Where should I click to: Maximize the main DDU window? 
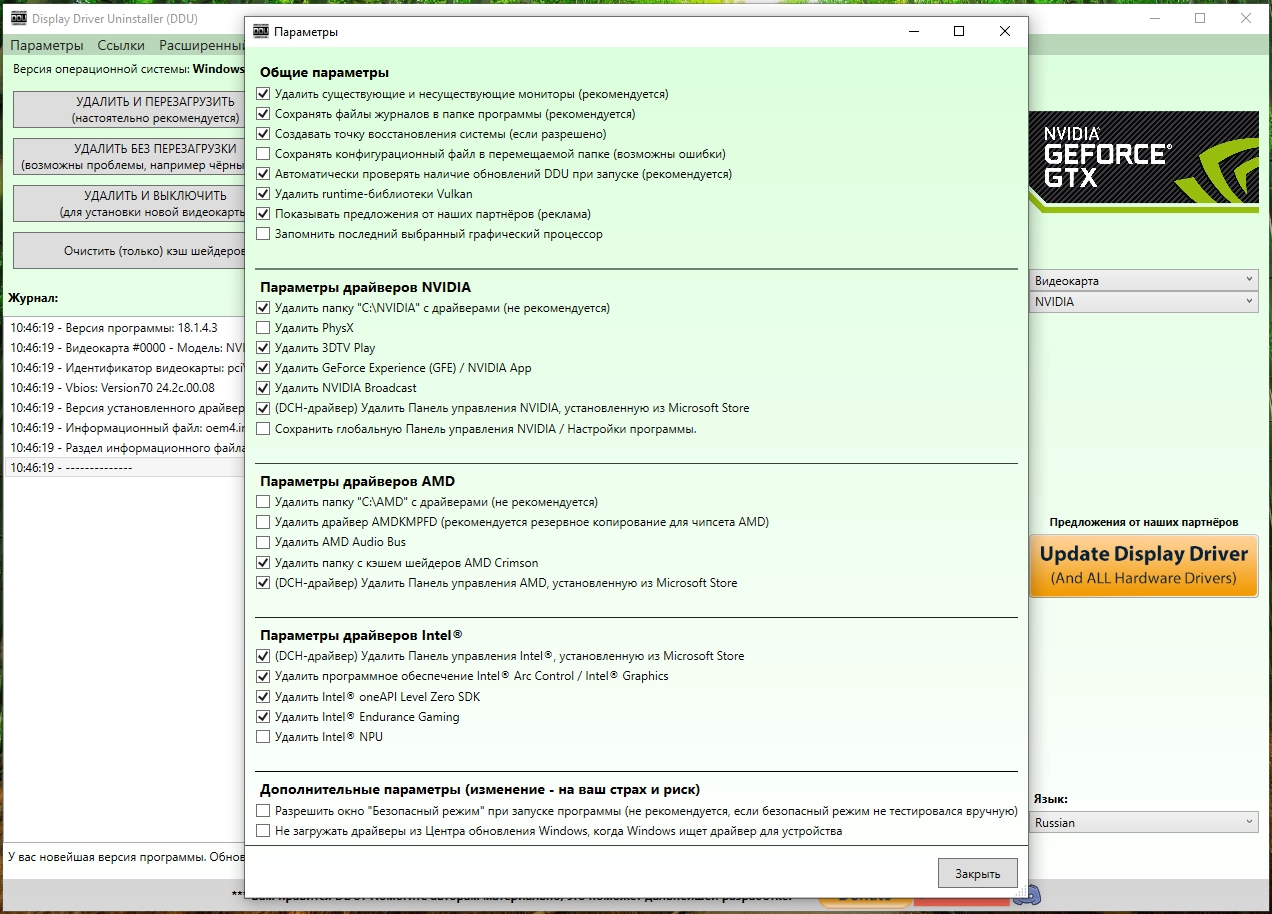coord(1201,19)
